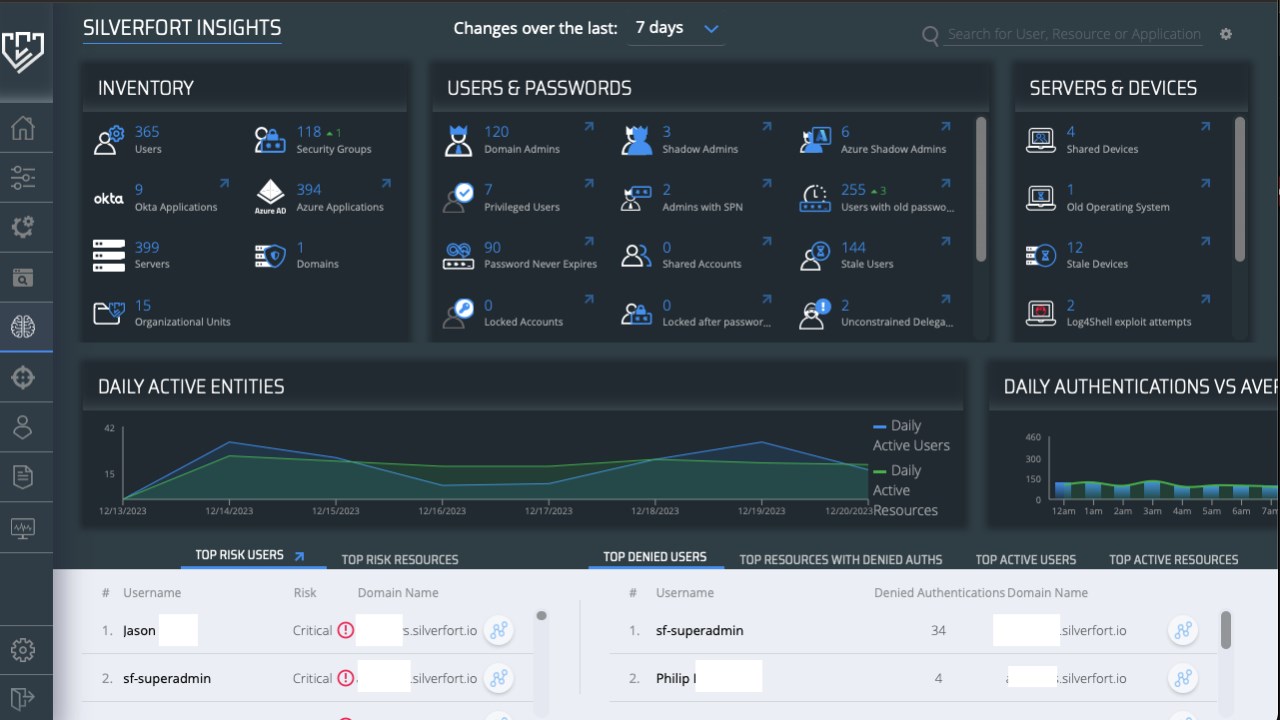Viewport: 1280px width, 720px height.
Task: Open settings gear beside the search field
Action: [1226, 34]
